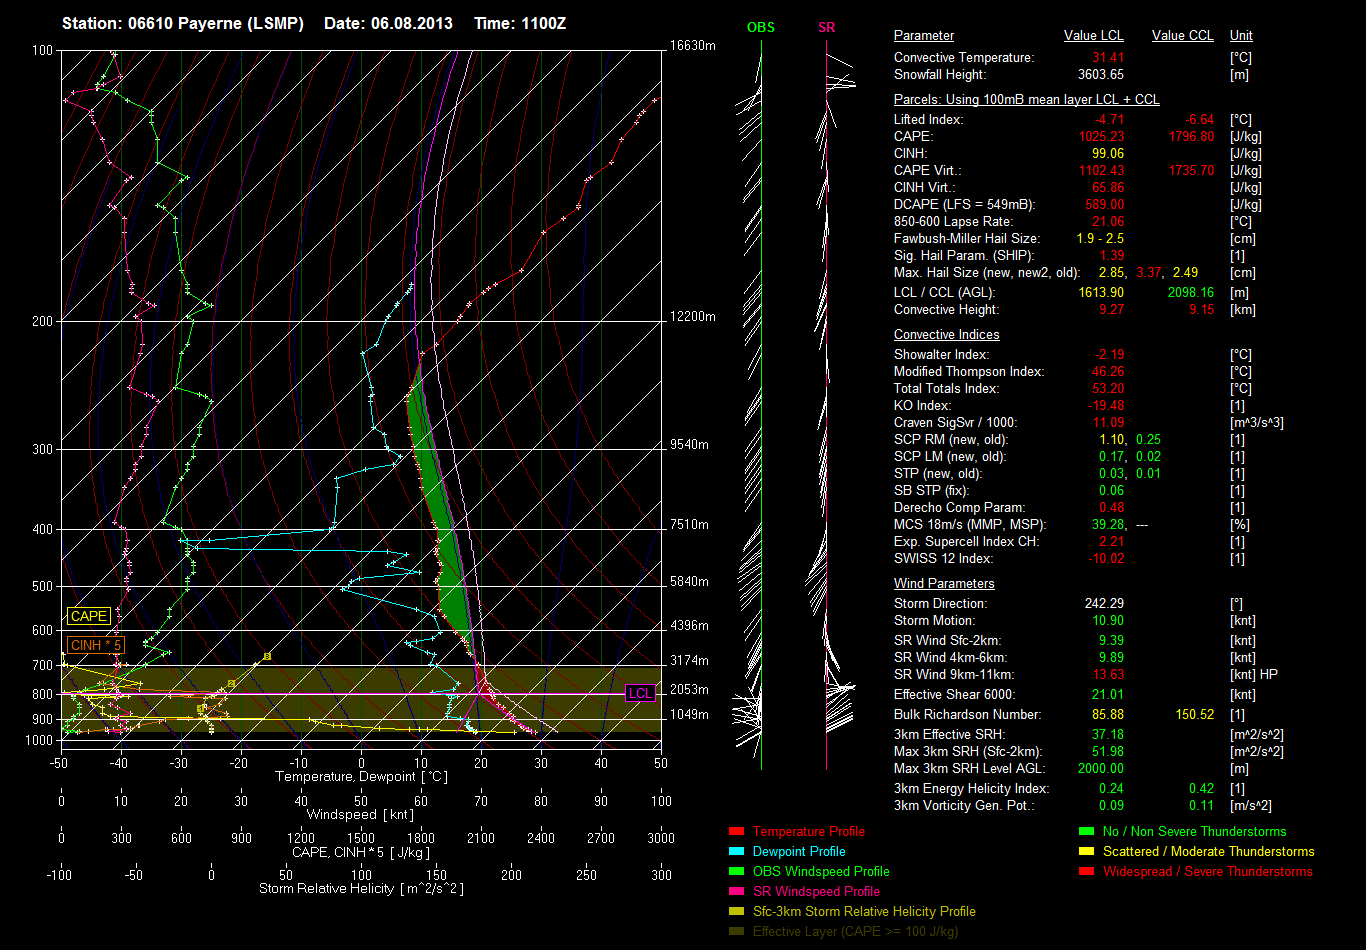The width and height of the screenshot is (1366, 950).
Task: Select the green OBS wind column header
Action: pos(760,27)
